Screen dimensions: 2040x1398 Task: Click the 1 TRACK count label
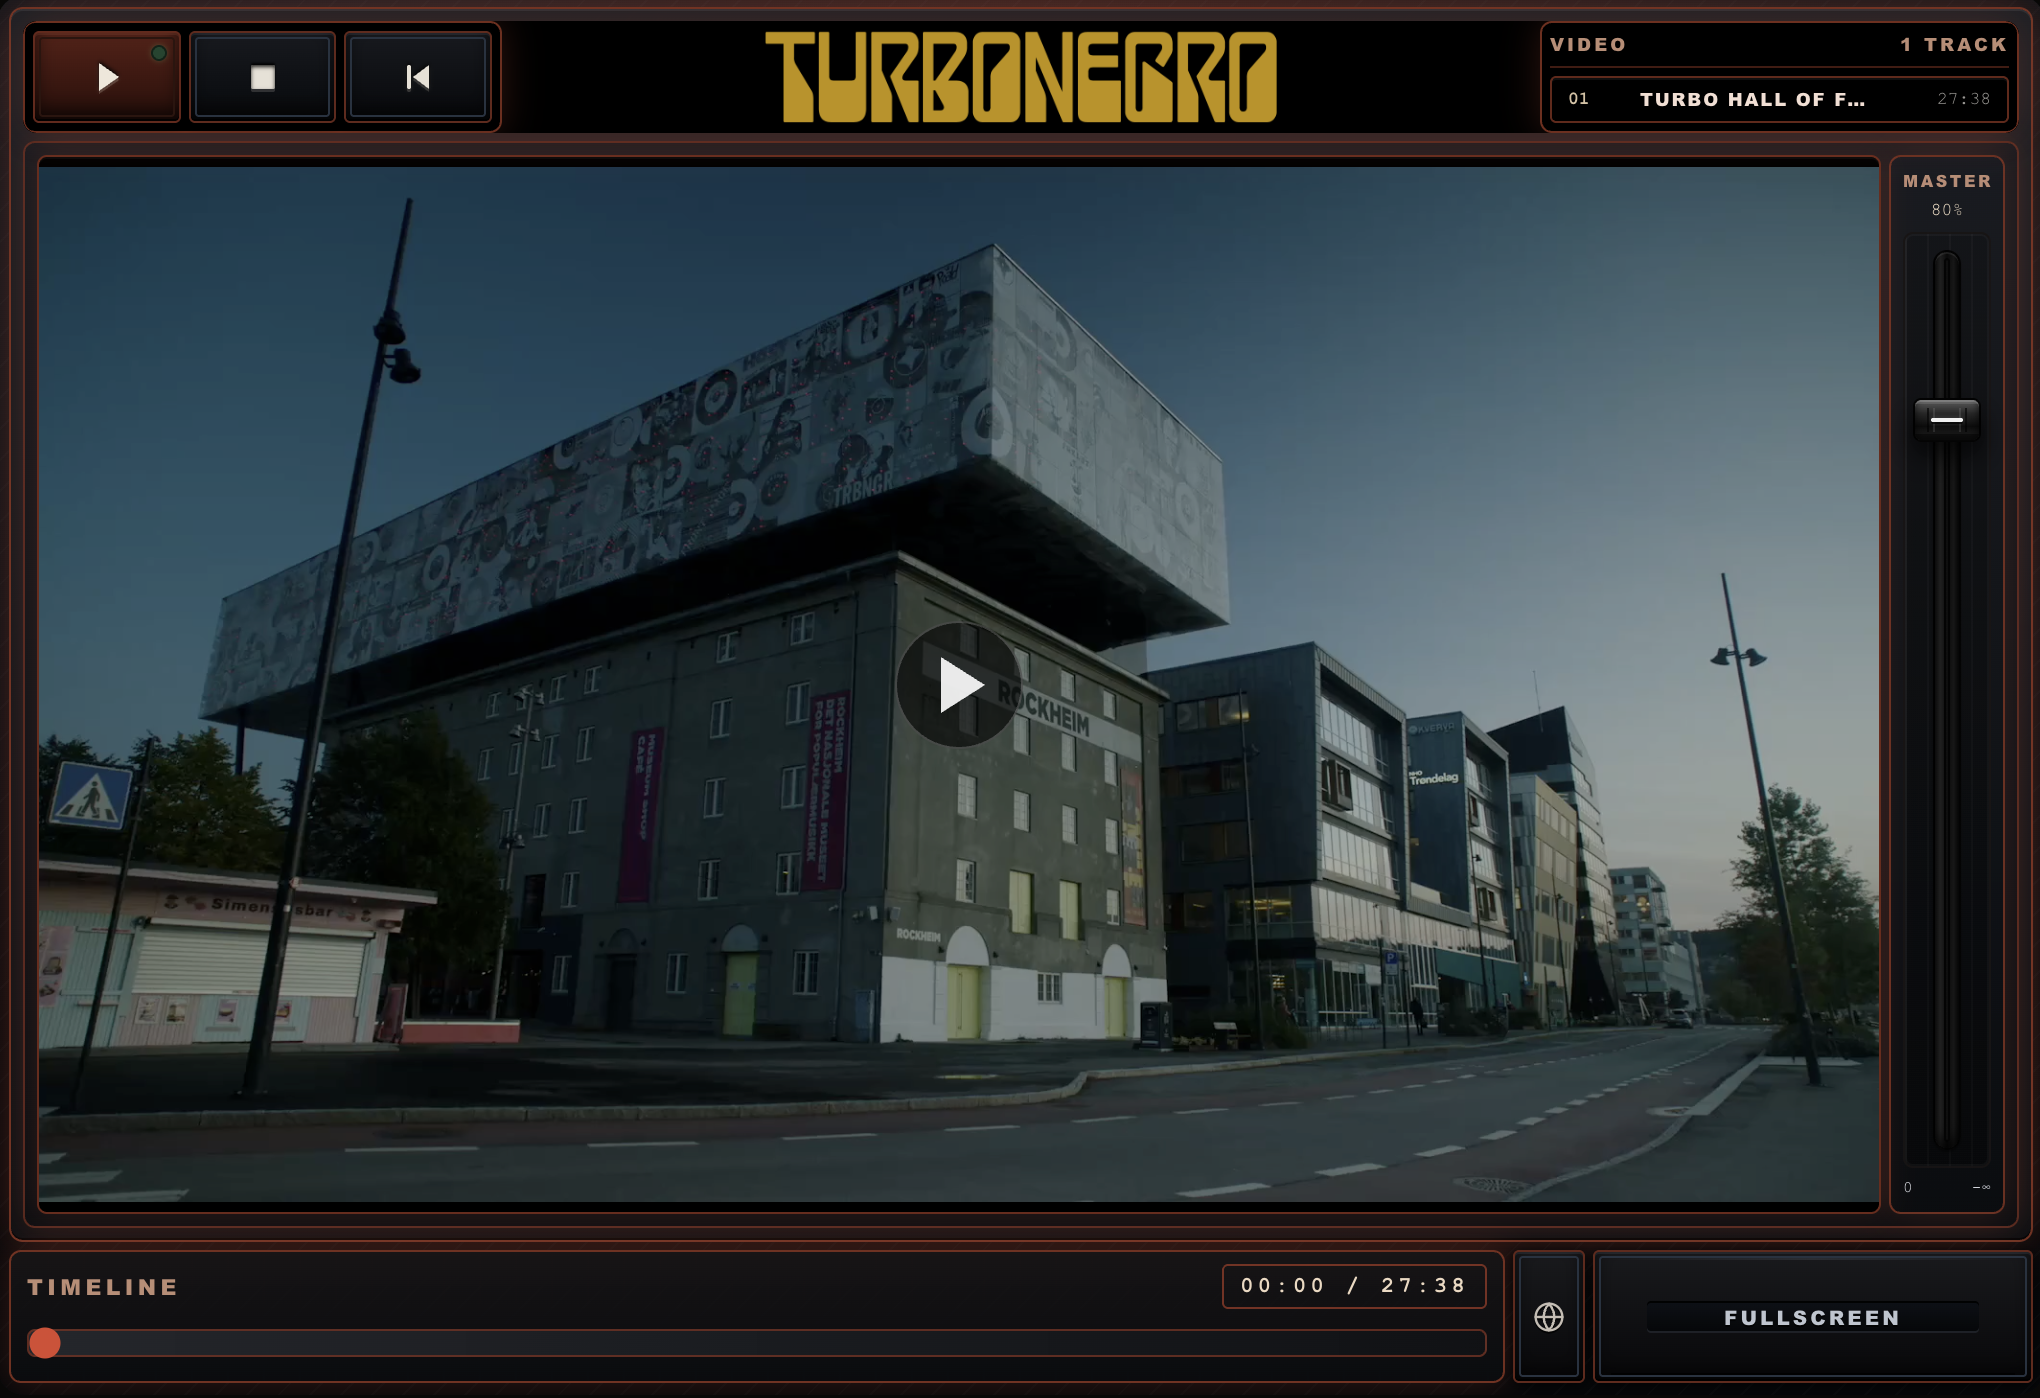pos(1953,45)
